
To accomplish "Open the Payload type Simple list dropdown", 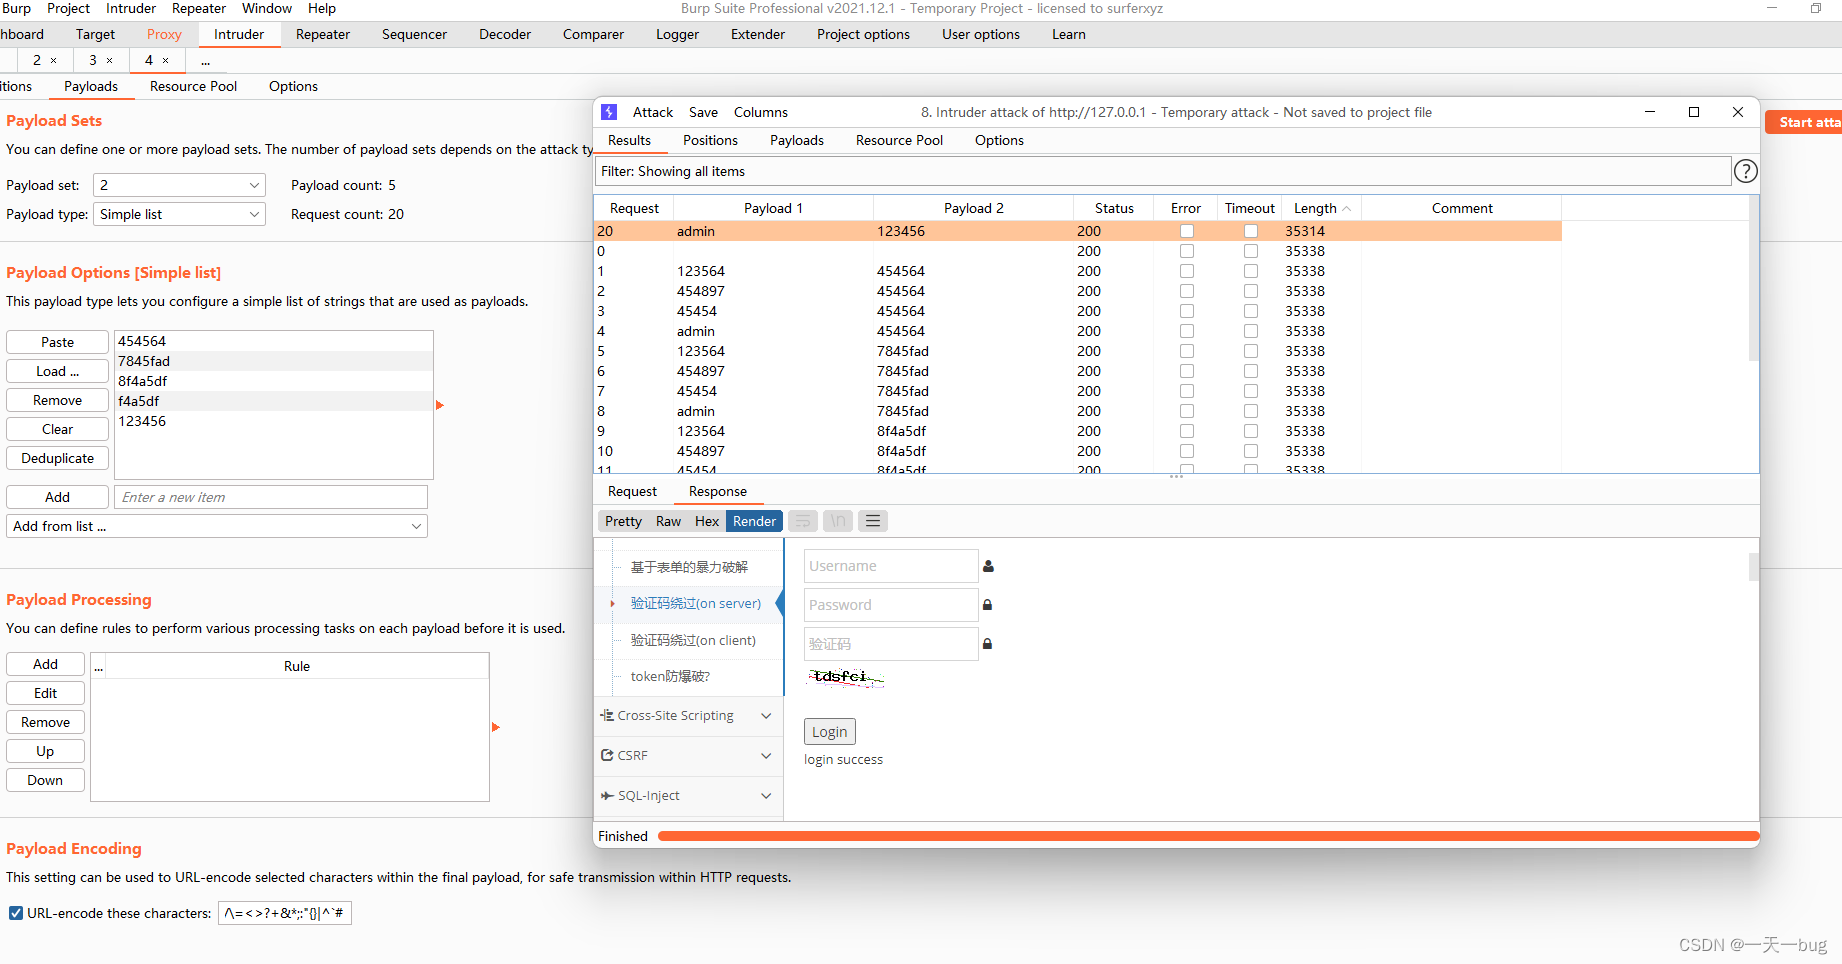I will point(179,214).
